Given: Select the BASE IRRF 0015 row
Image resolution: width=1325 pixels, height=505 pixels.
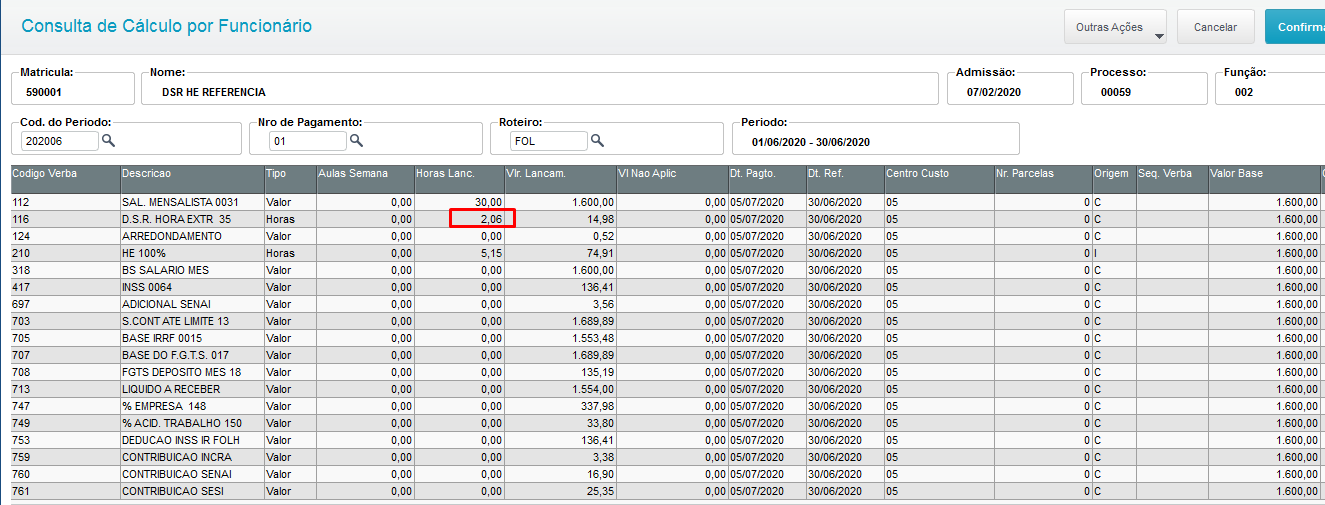Looking at the screenshot, I should coord(668,338).
